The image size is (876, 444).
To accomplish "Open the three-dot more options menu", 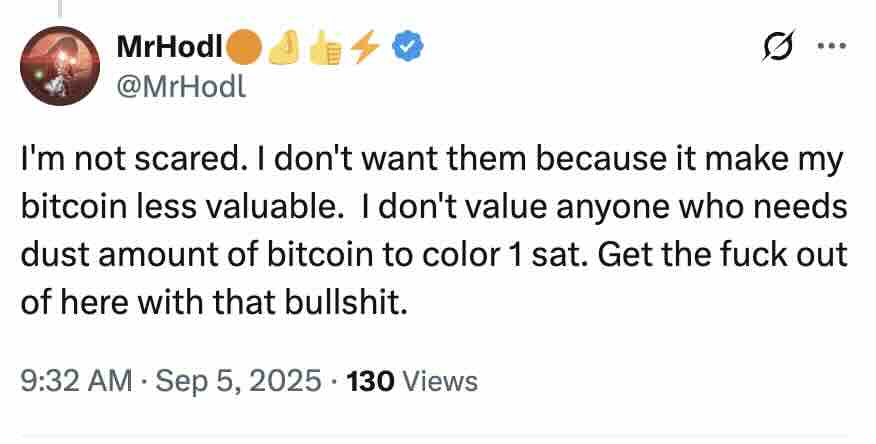I will pos(830,46).
